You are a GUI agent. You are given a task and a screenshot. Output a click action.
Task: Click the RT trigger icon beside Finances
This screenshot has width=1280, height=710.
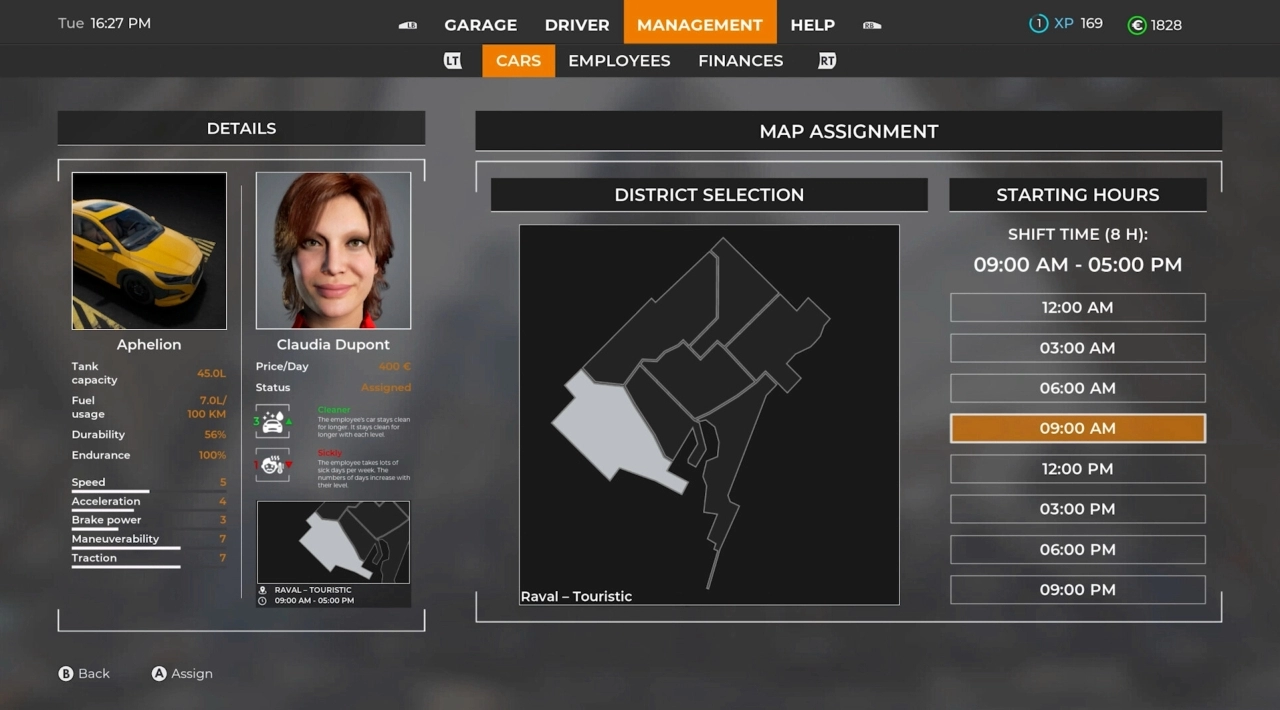coord(827,61)
